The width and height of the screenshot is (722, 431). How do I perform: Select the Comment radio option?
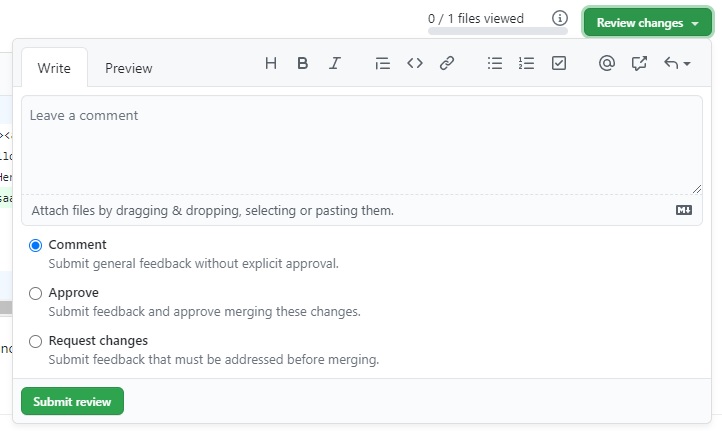(x=36, y=245)
